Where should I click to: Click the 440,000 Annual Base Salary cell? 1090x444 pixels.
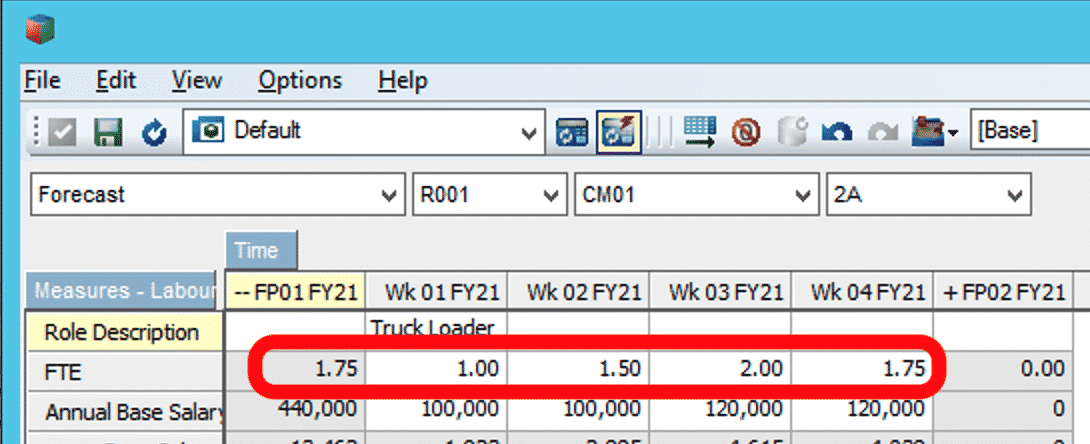(x=295, y=410)
